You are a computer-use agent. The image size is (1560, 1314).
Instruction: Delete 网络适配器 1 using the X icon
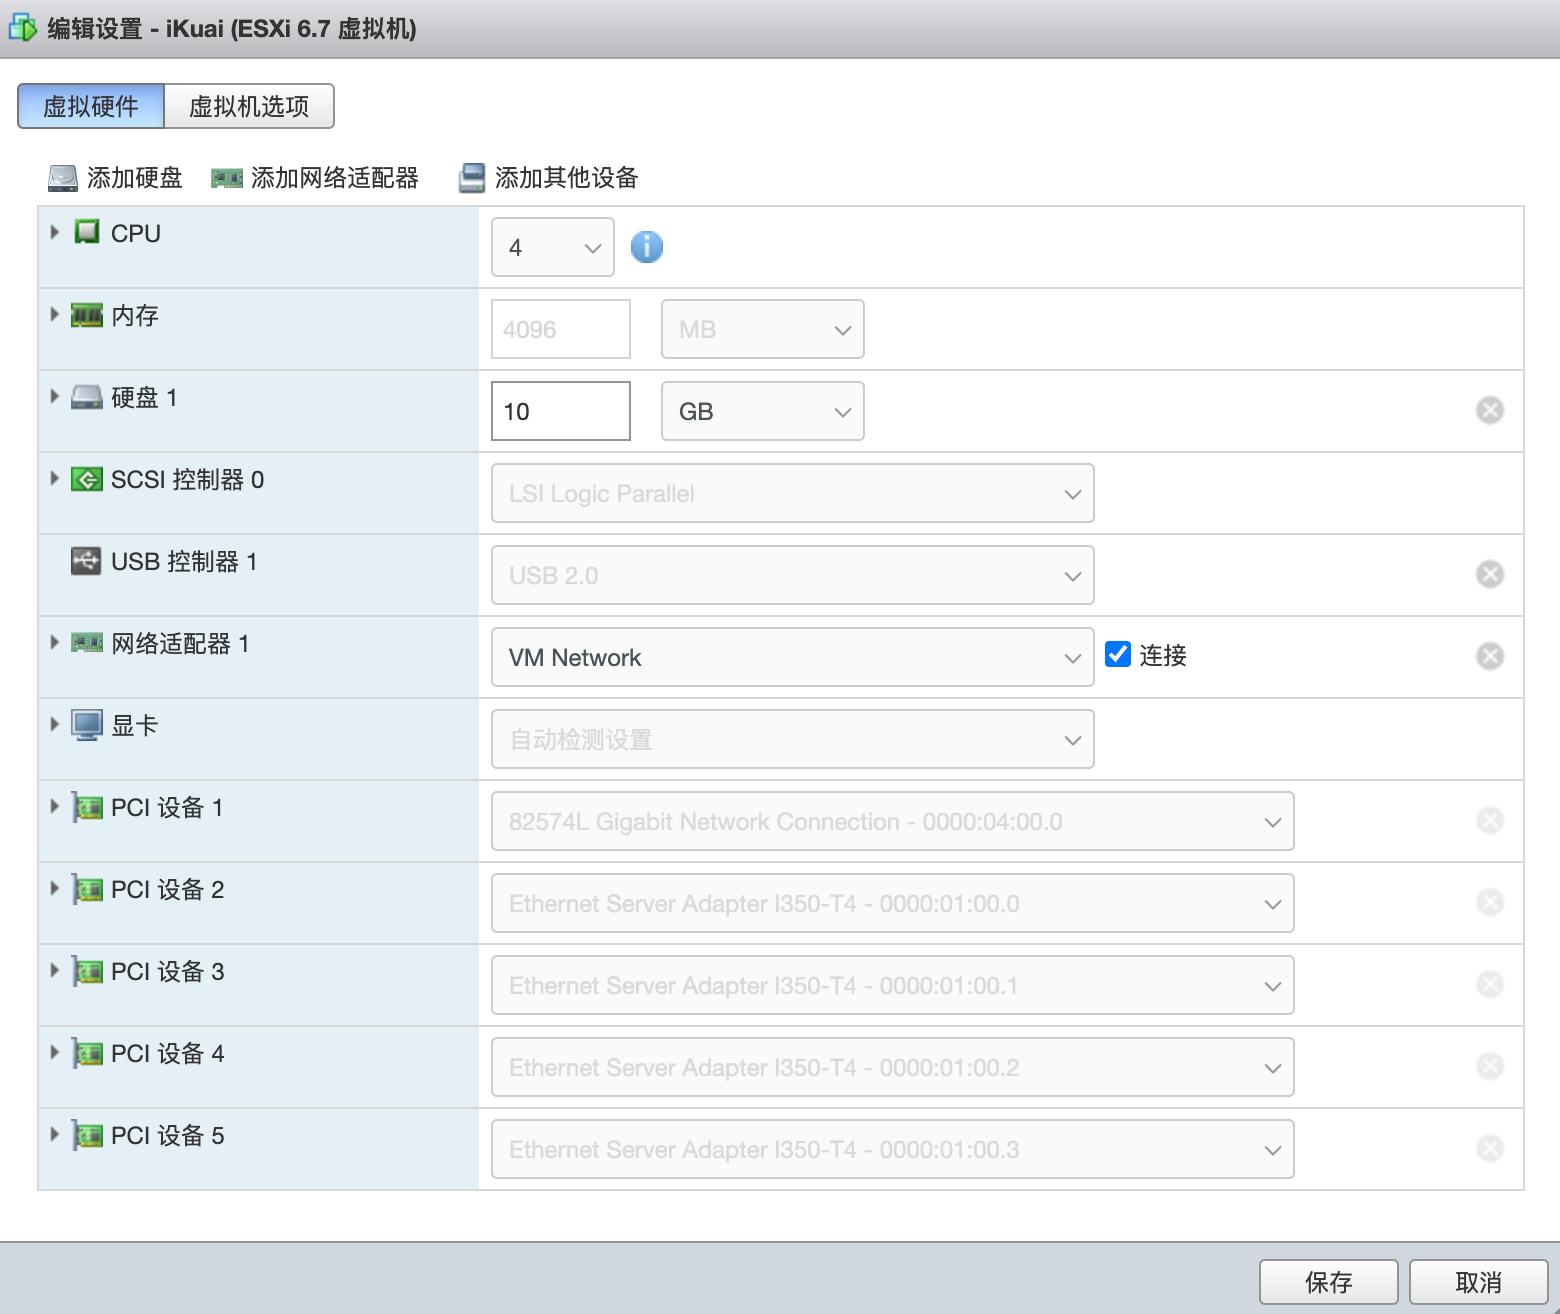tap(1489, 656)
